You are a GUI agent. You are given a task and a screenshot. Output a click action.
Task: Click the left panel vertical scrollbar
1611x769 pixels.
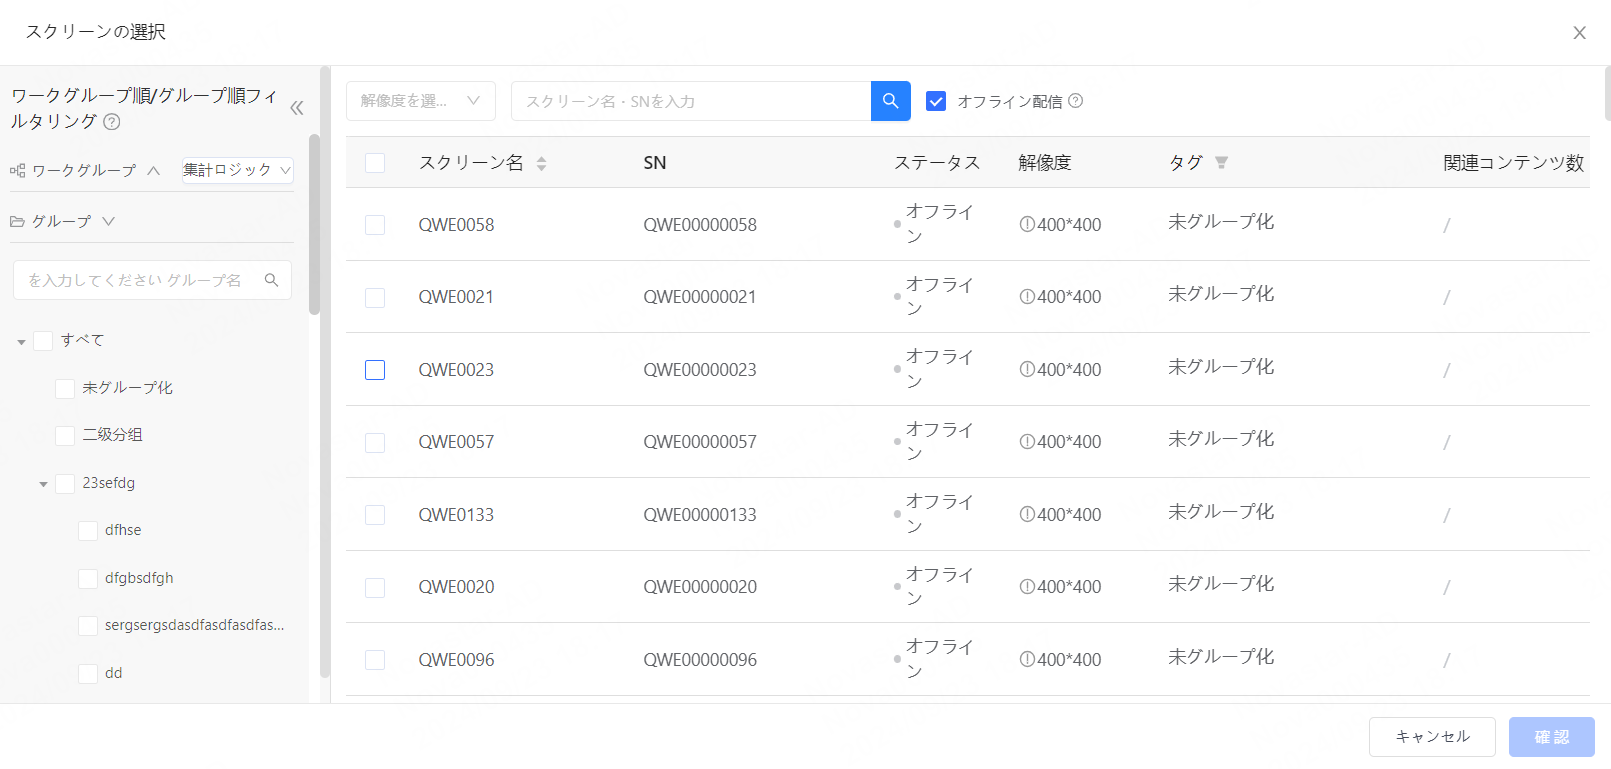(314, 225)
